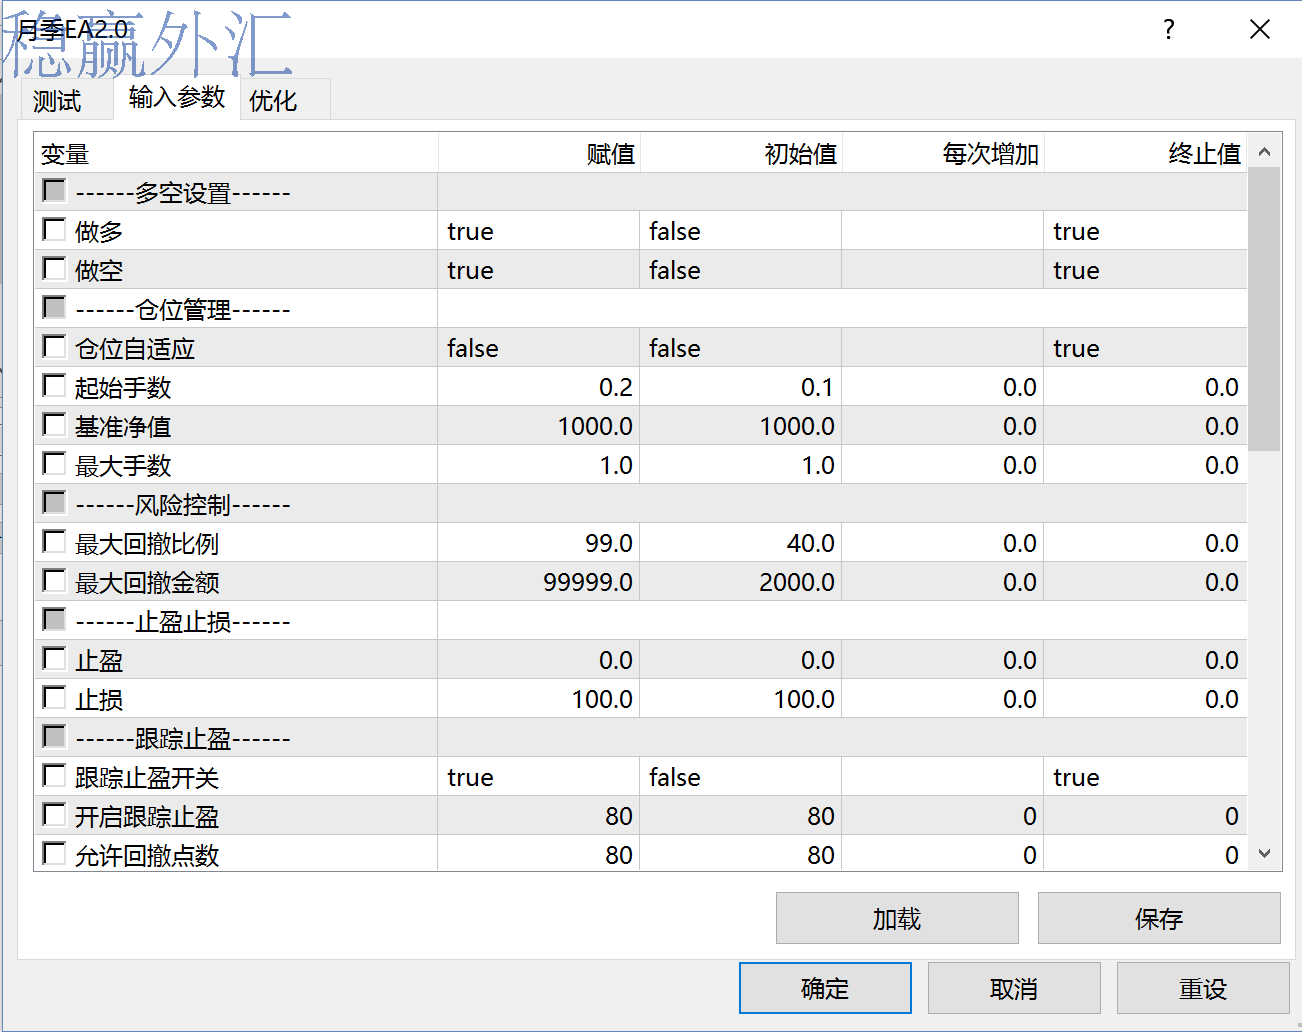1302x1032 pixels.
Task: Select the ------止盈止损------ header row
Action: click(x=641, y=621)
